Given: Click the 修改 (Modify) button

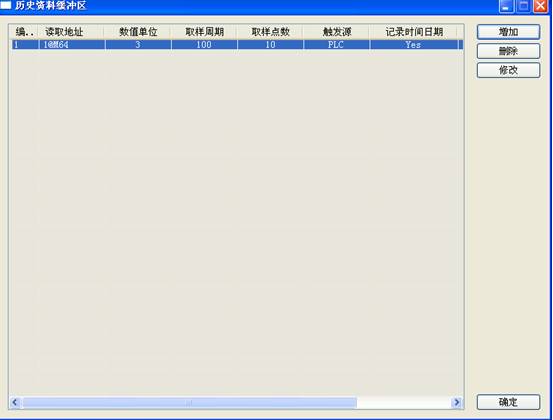Looking at the screenshot, I should pyautogui.click(x=508, y=70).
